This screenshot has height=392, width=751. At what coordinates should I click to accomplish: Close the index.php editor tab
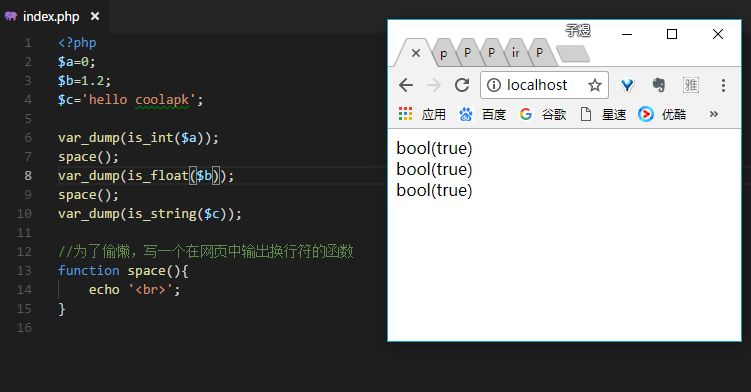click(x=95, y=16)
